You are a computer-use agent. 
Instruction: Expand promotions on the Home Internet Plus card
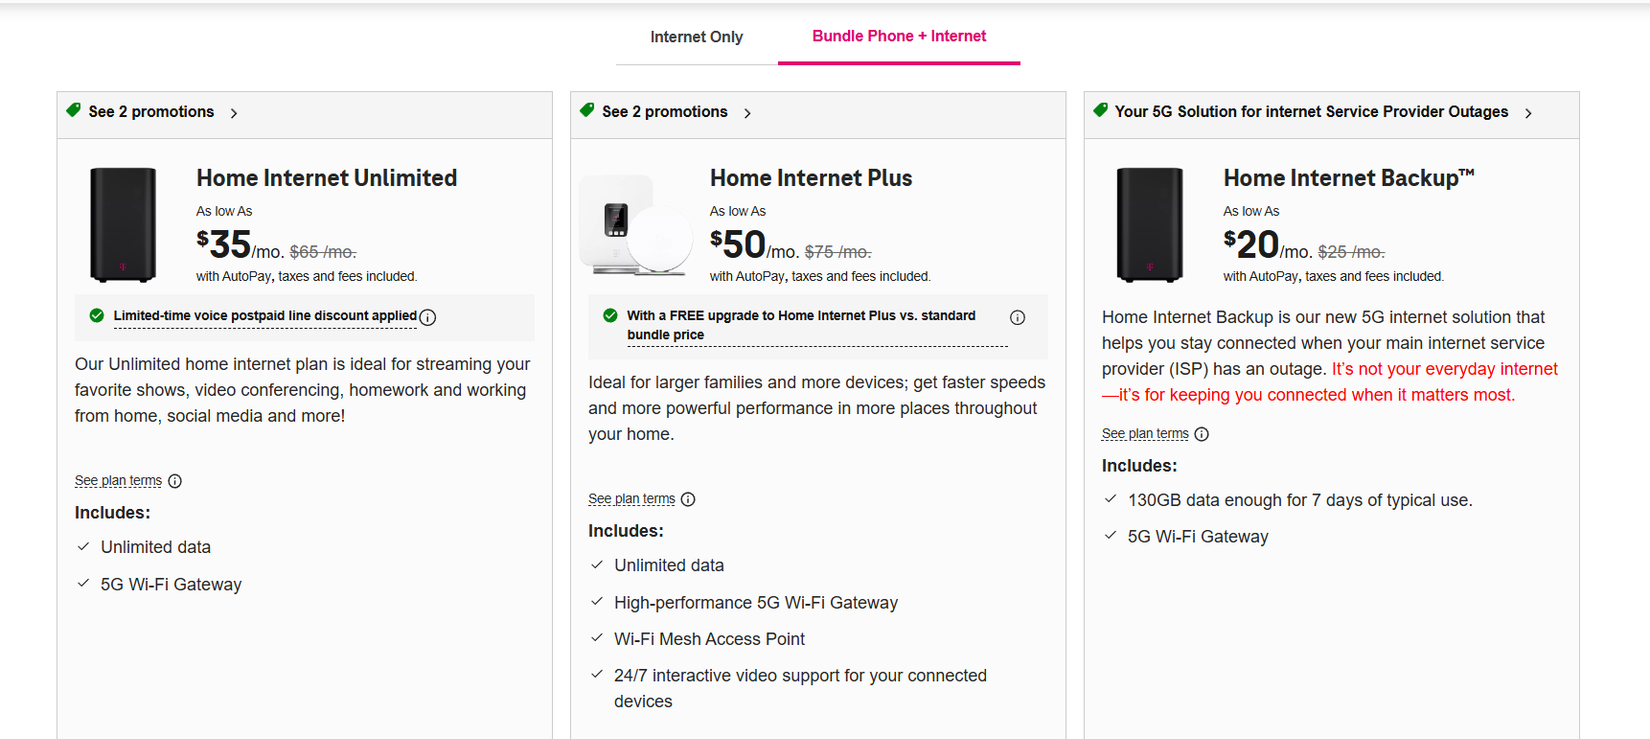[x=665, y=111]
